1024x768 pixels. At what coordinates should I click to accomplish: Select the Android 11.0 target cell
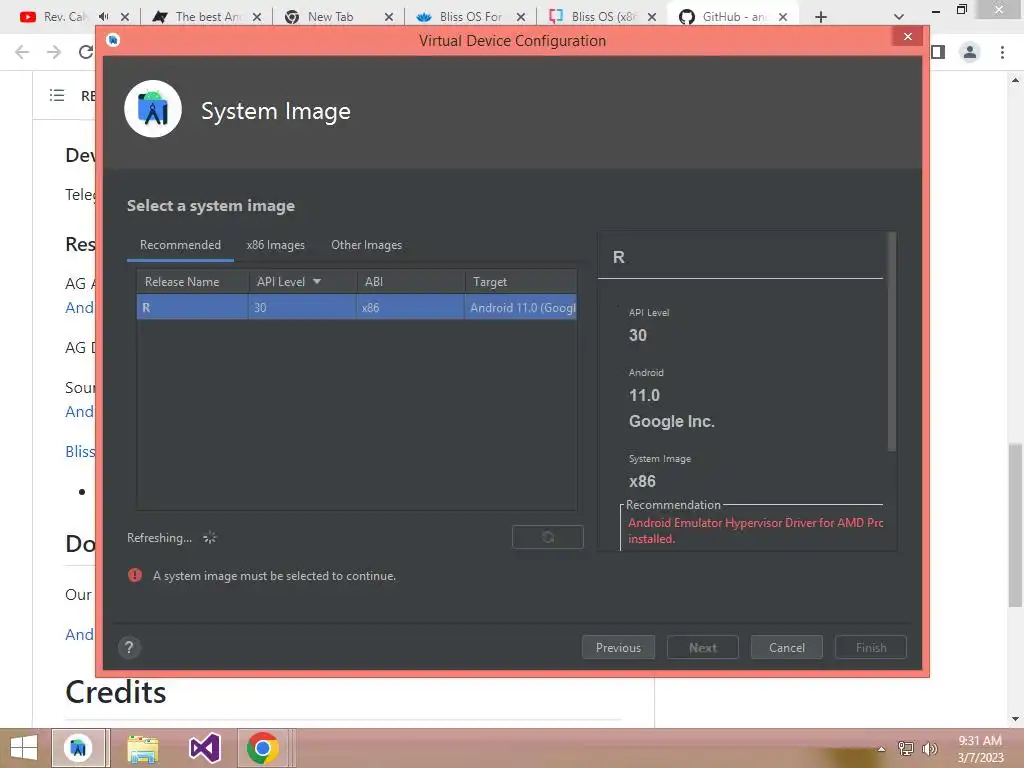pos(520,308)
